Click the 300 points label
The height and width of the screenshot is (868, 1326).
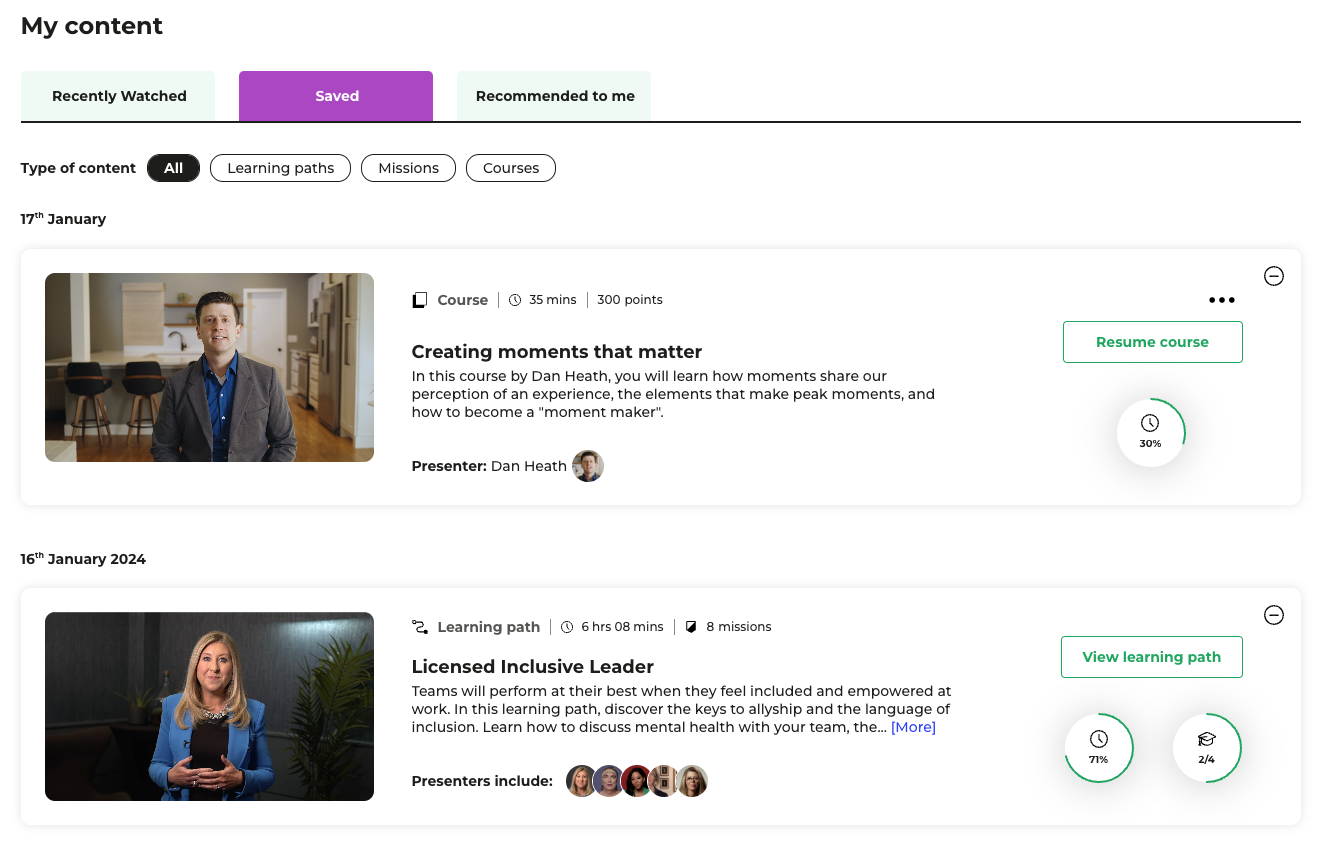[630, 300]
